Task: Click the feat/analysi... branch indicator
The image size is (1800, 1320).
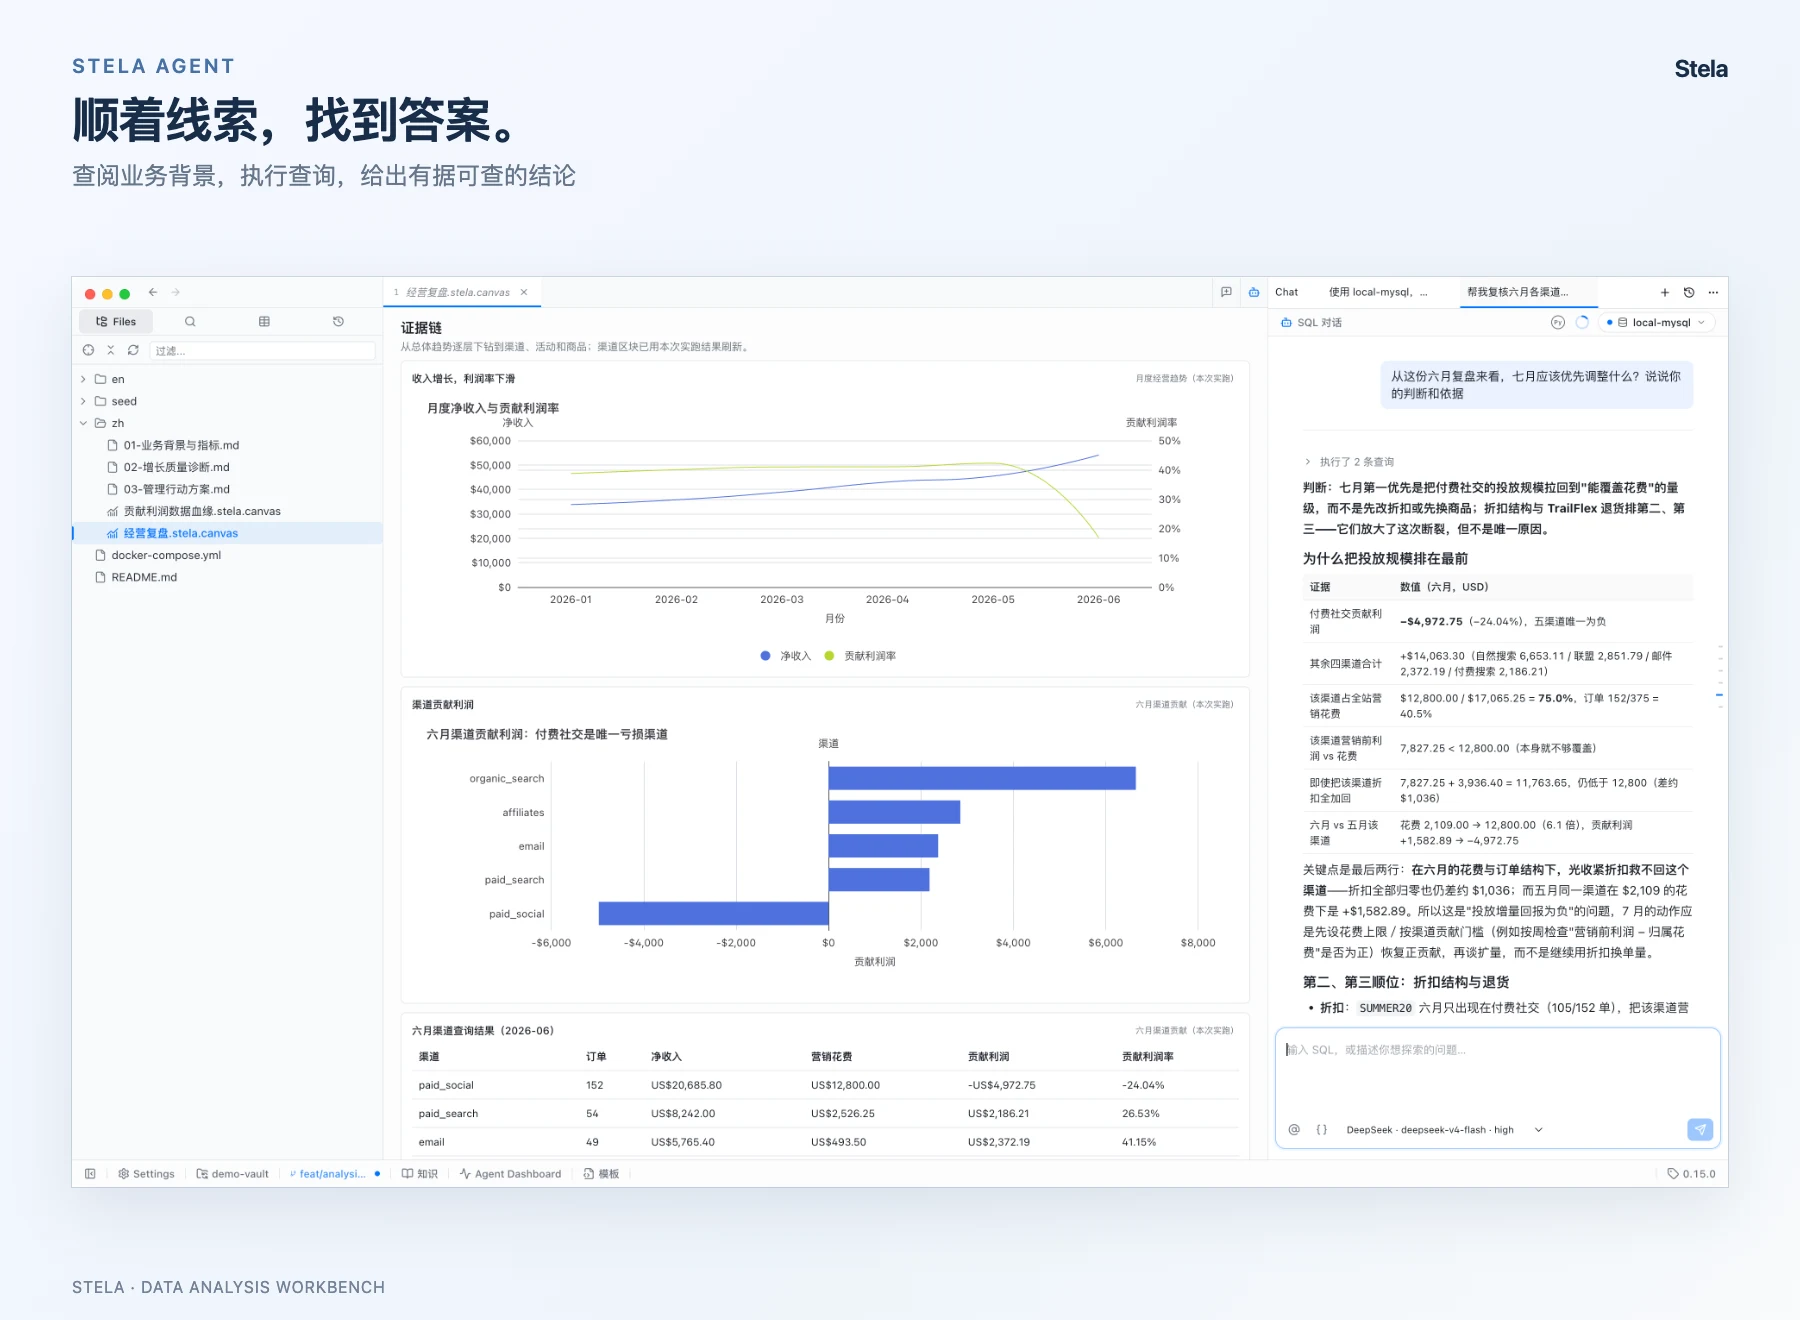Action: click(x=334, y=1174)
